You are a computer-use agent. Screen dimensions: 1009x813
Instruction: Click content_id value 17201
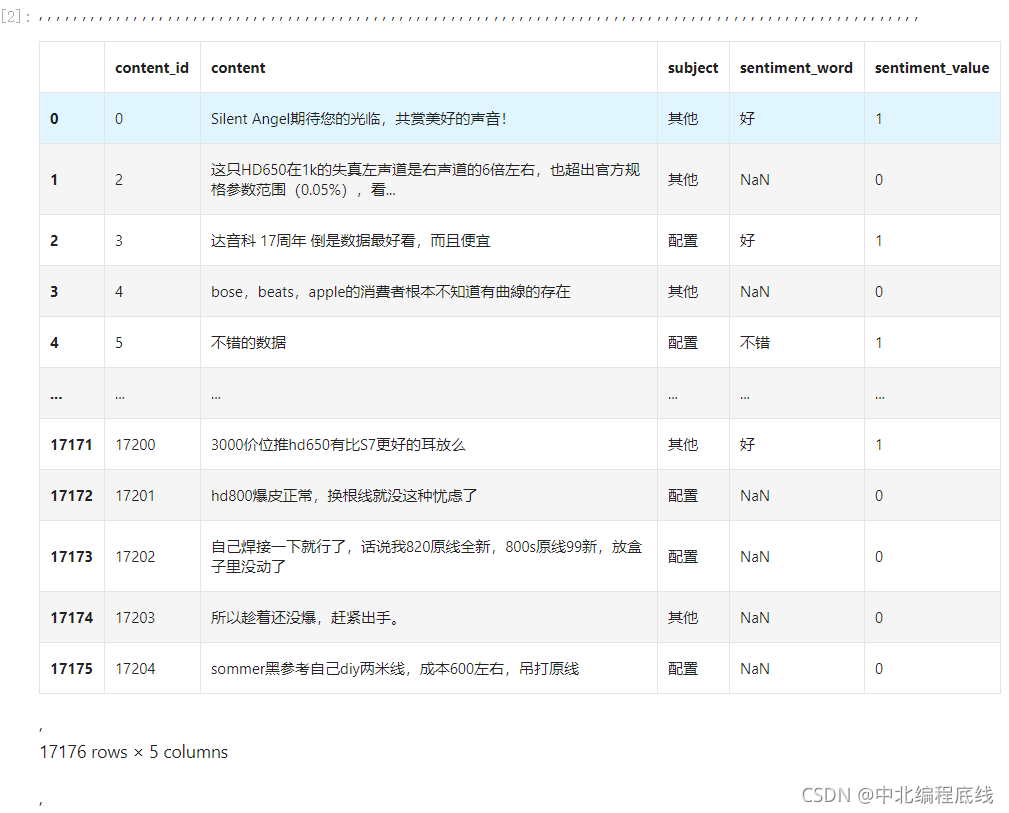135,496
